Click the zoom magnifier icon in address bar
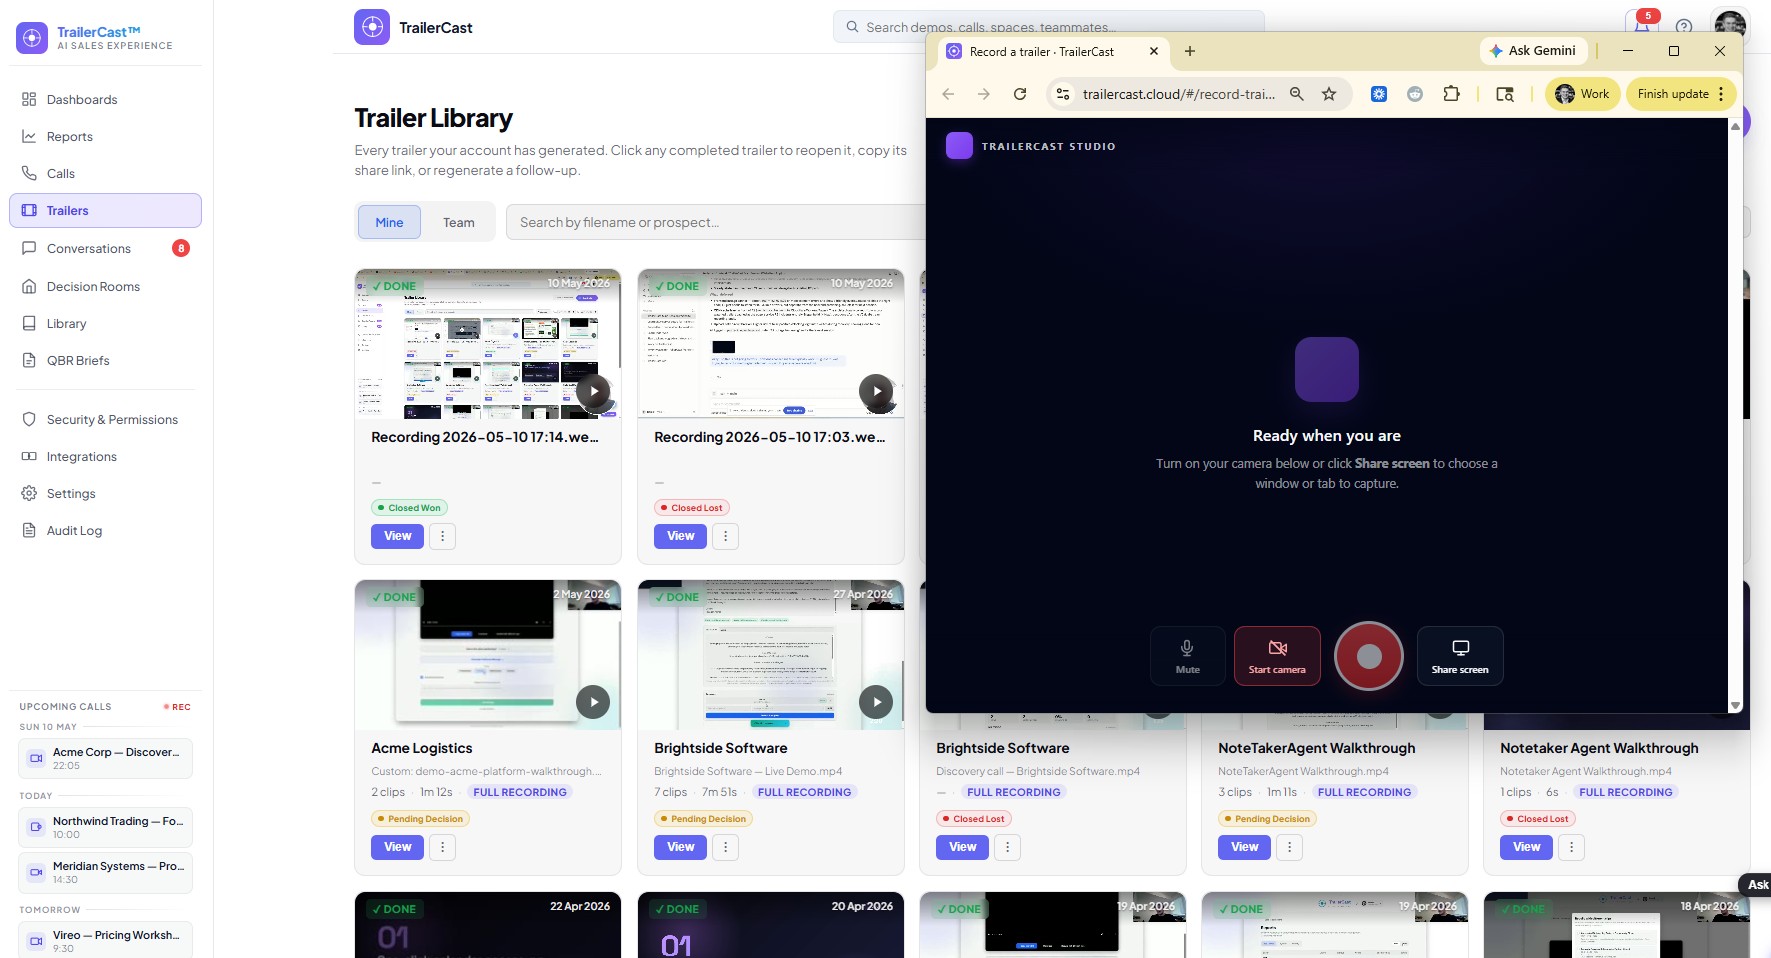1771x958 pixels. [1297, 94]
